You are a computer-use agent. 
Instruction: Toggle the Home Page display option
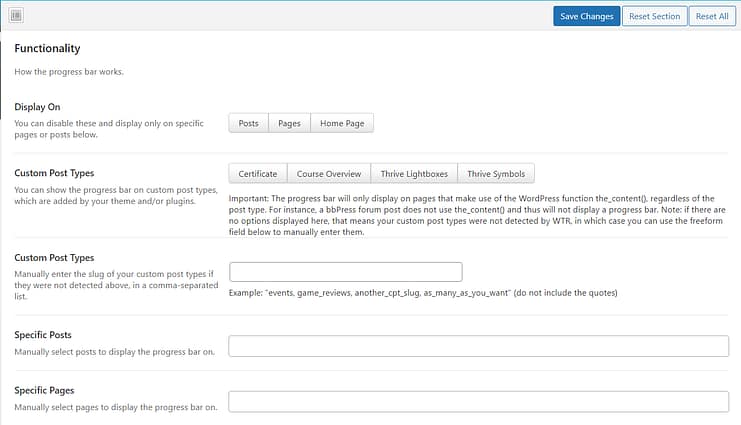[x=342, y=123]
